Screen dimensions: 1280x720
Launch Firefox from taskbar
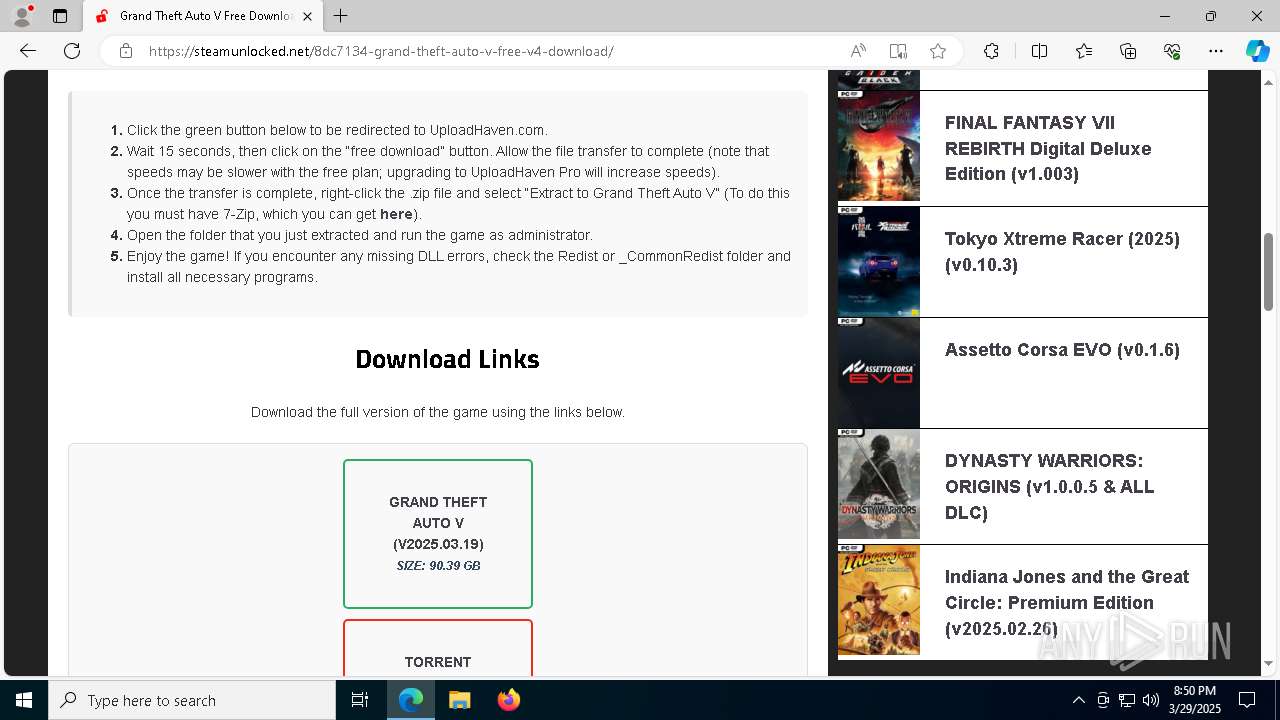[508, 700]
